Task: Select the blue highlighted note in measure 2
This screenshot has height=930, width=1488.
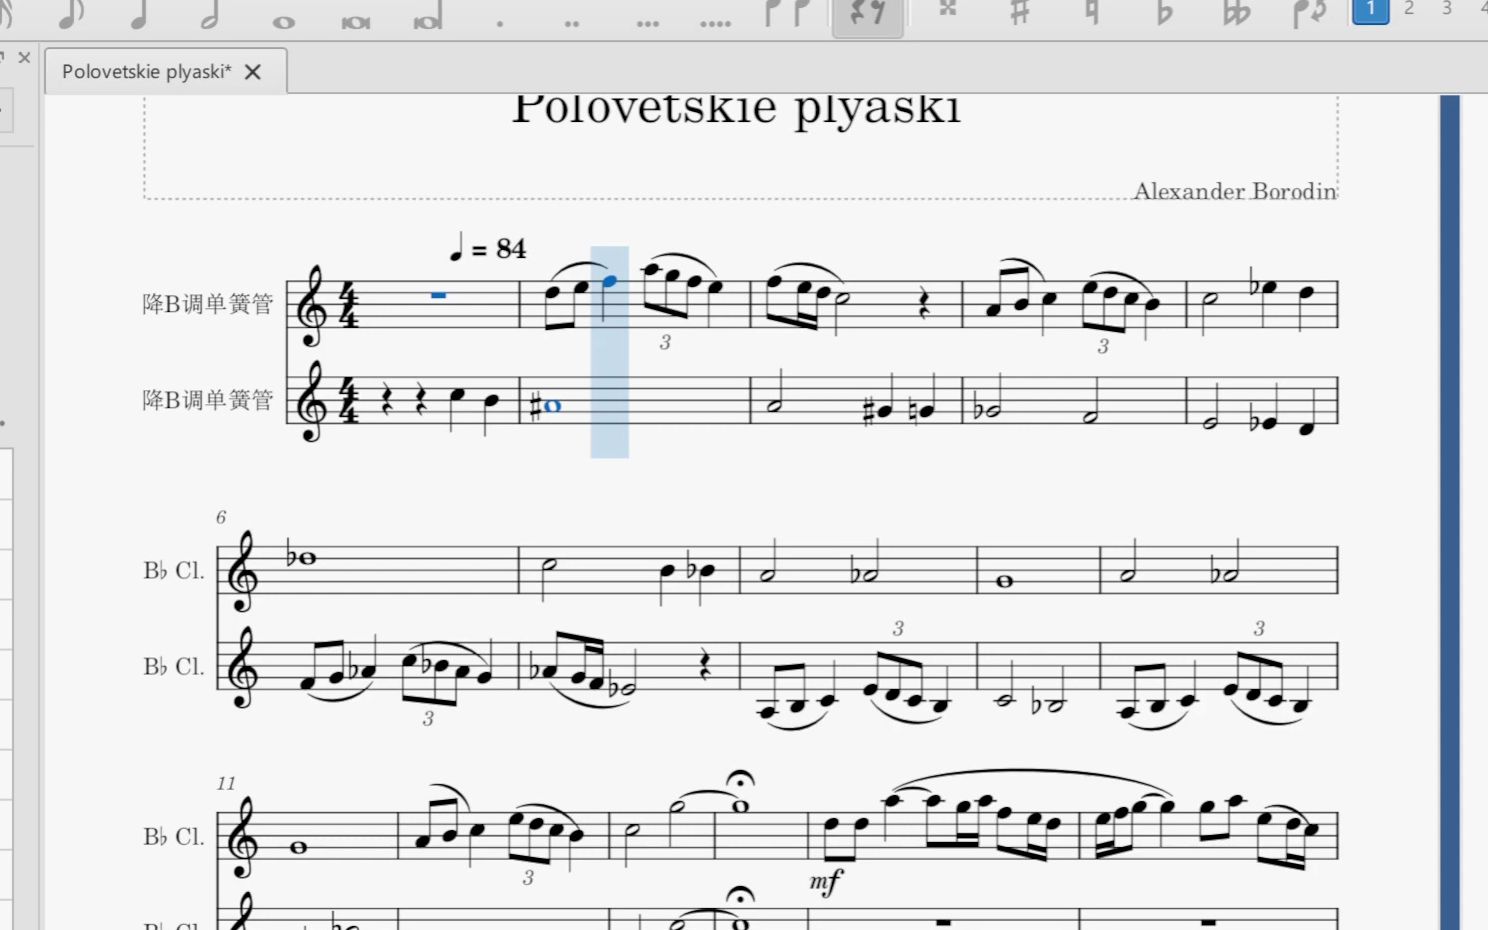Action: click(609, 283)
